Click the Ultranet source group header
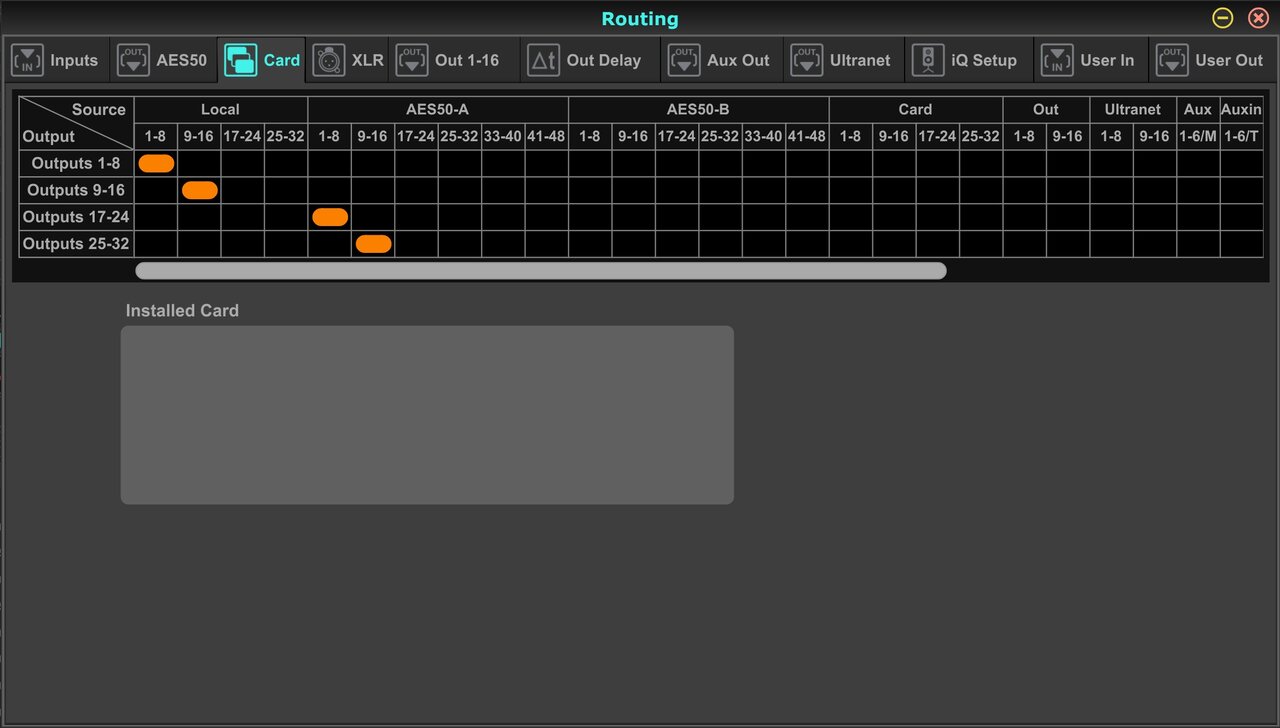 [1133, 110]
